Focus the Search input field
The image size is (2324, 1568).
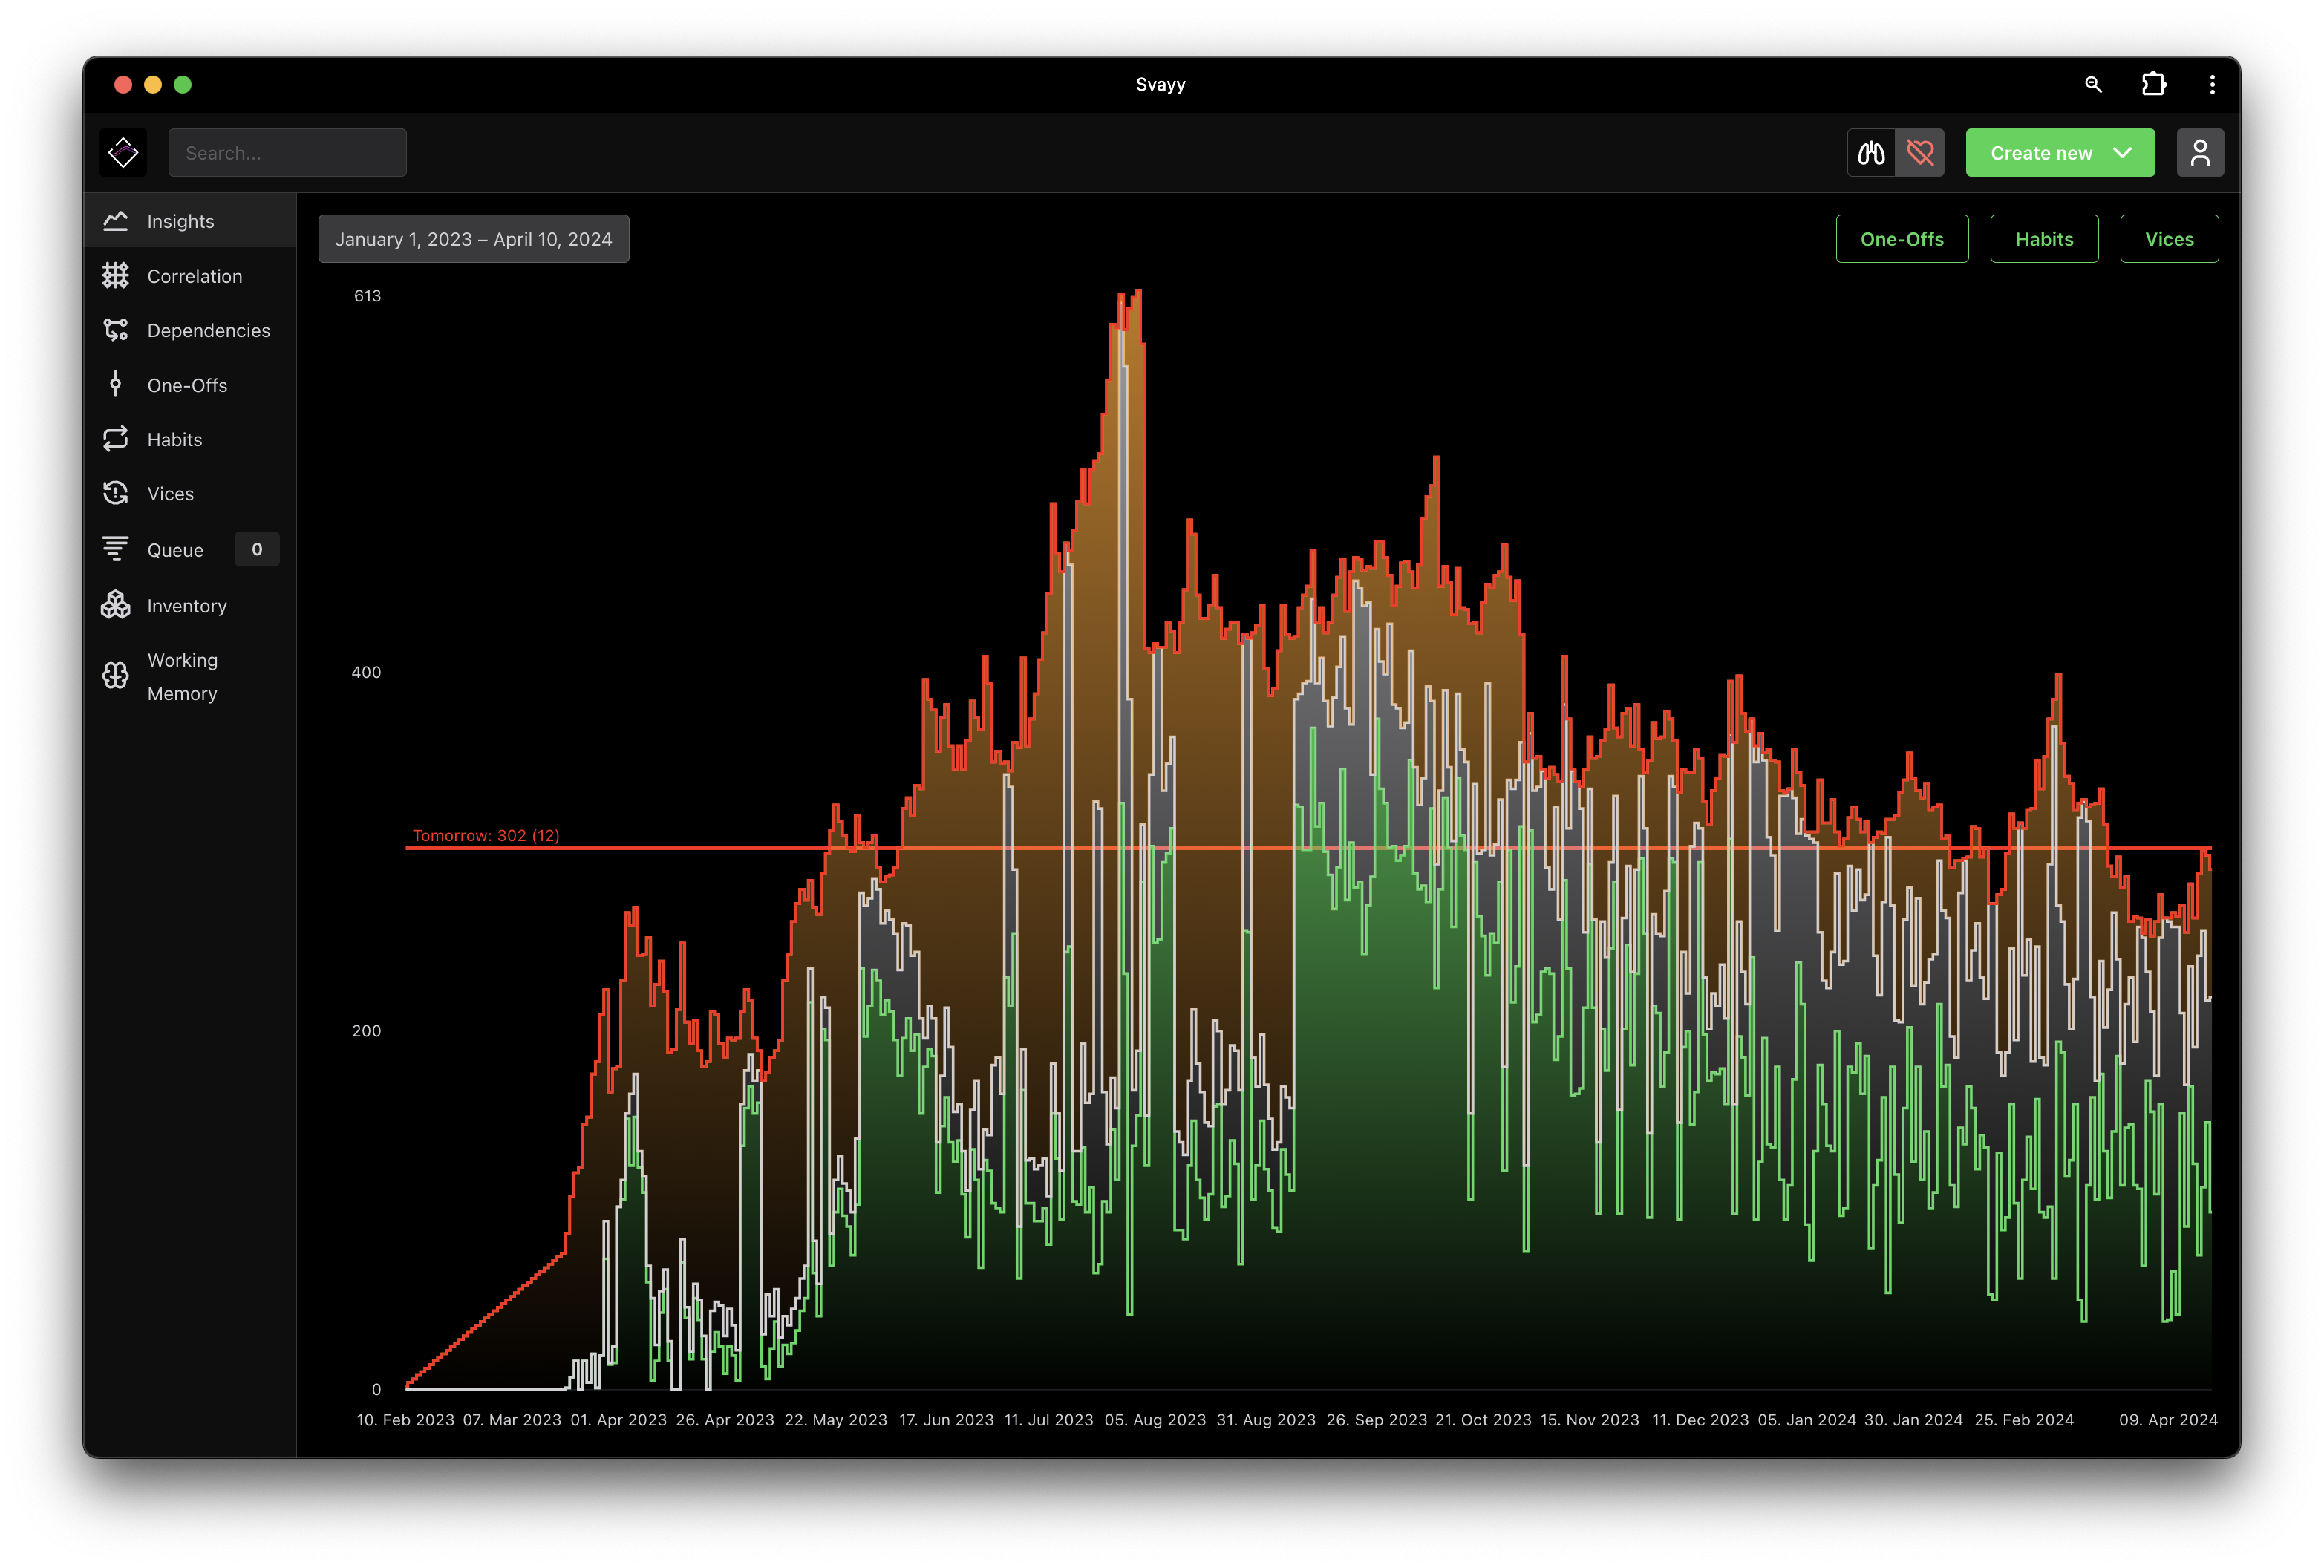pyautogui.click(x=287, y=153)
